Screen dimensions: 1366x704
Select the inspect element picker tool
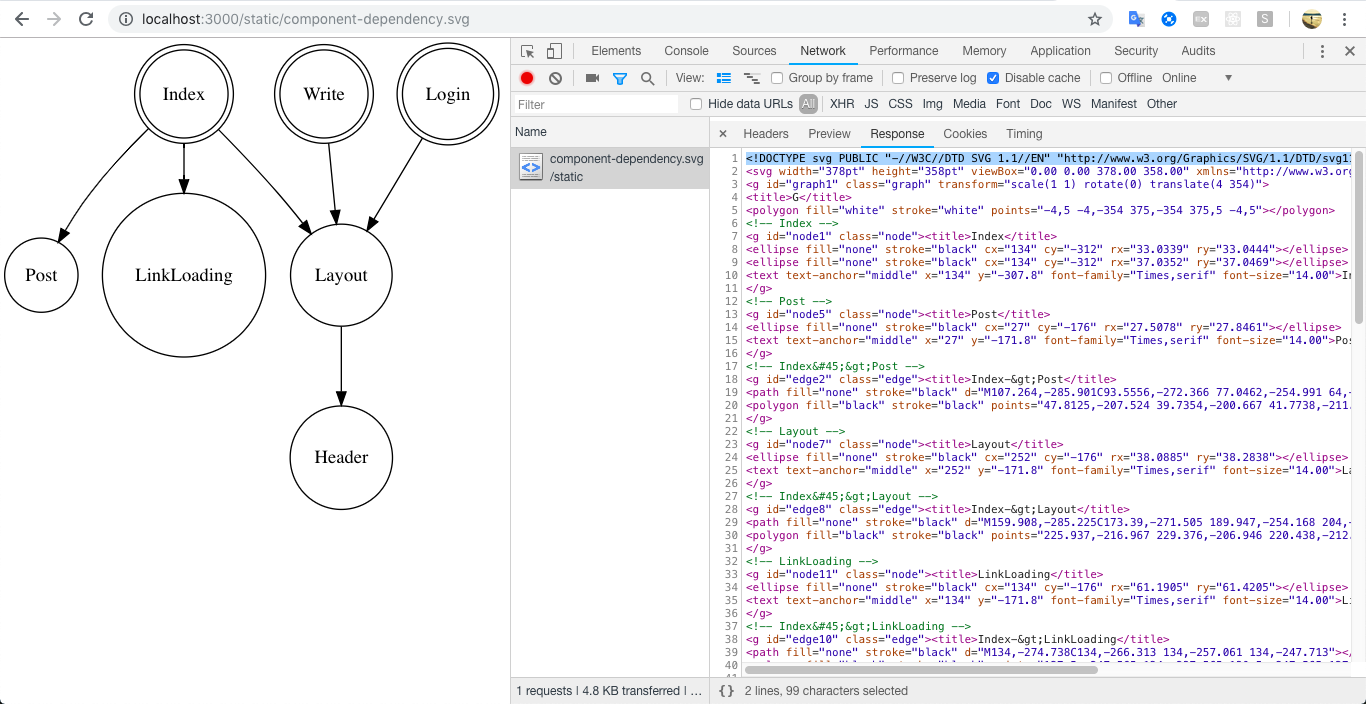point(528,51)
